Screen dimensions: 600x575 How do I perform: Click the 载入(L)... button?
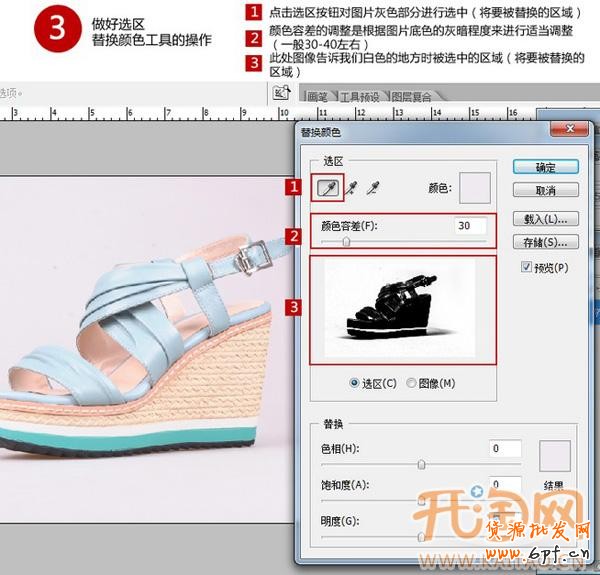point(545,218)
